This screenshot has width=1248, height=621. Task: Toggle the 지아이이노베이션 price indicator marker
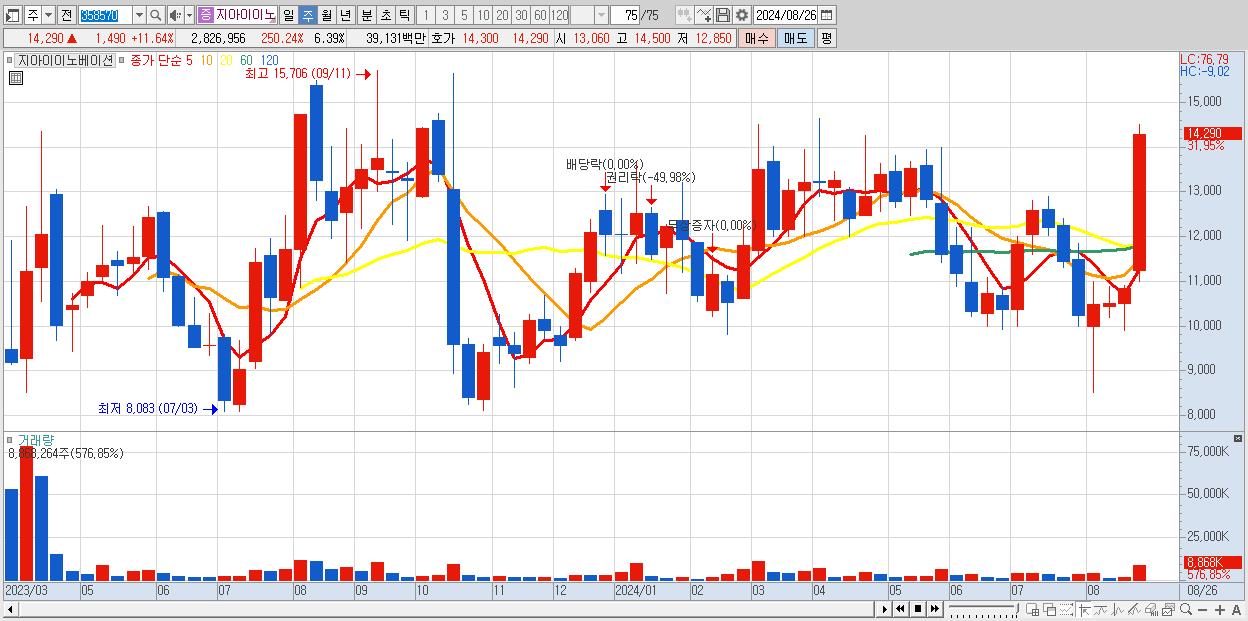coord(11,60)
